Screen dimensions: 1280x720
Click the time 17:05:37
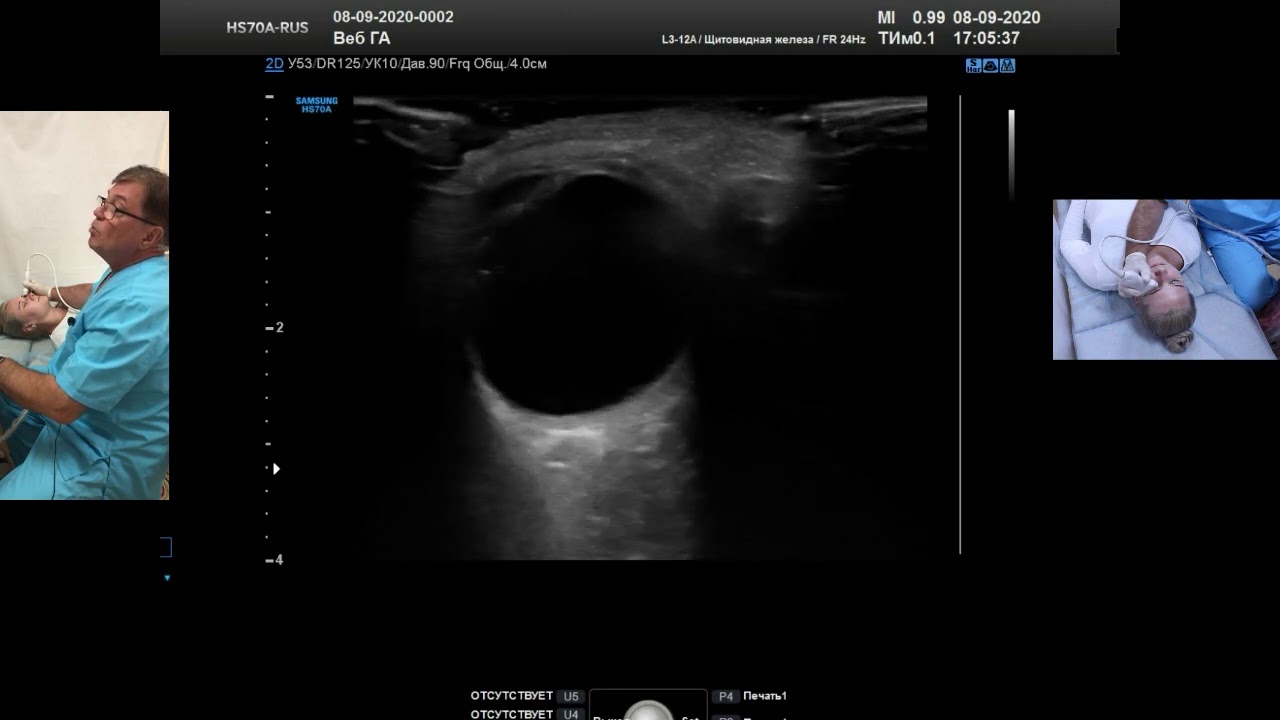[986, 39]
